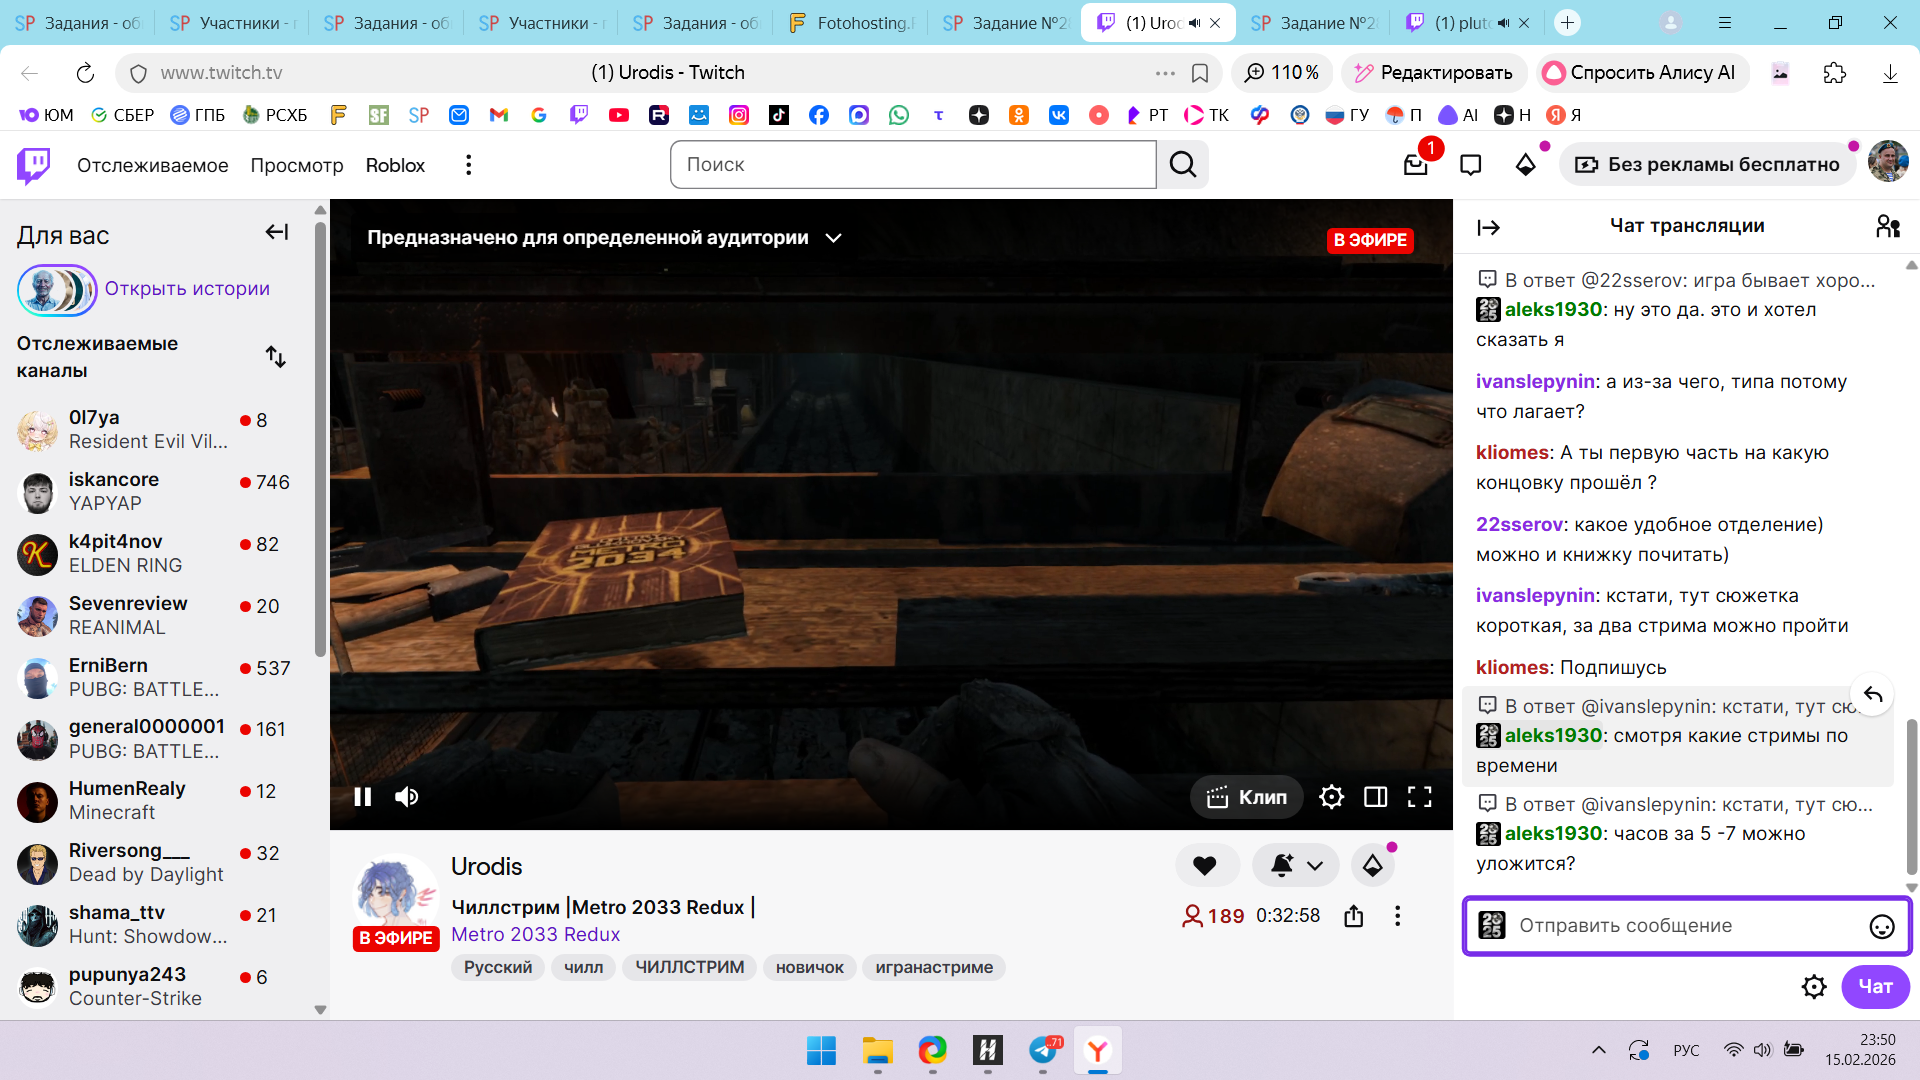Share the Urodis stream
The image size is (1920, 1080).
tap(1353, 916)
